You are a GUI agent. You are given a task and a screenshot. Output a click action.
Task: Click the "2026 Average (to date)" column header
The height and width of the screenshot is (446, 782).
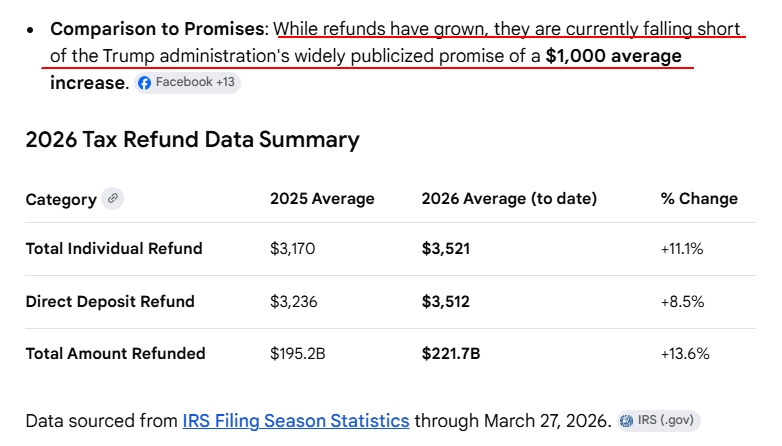(x=509, y=199)
